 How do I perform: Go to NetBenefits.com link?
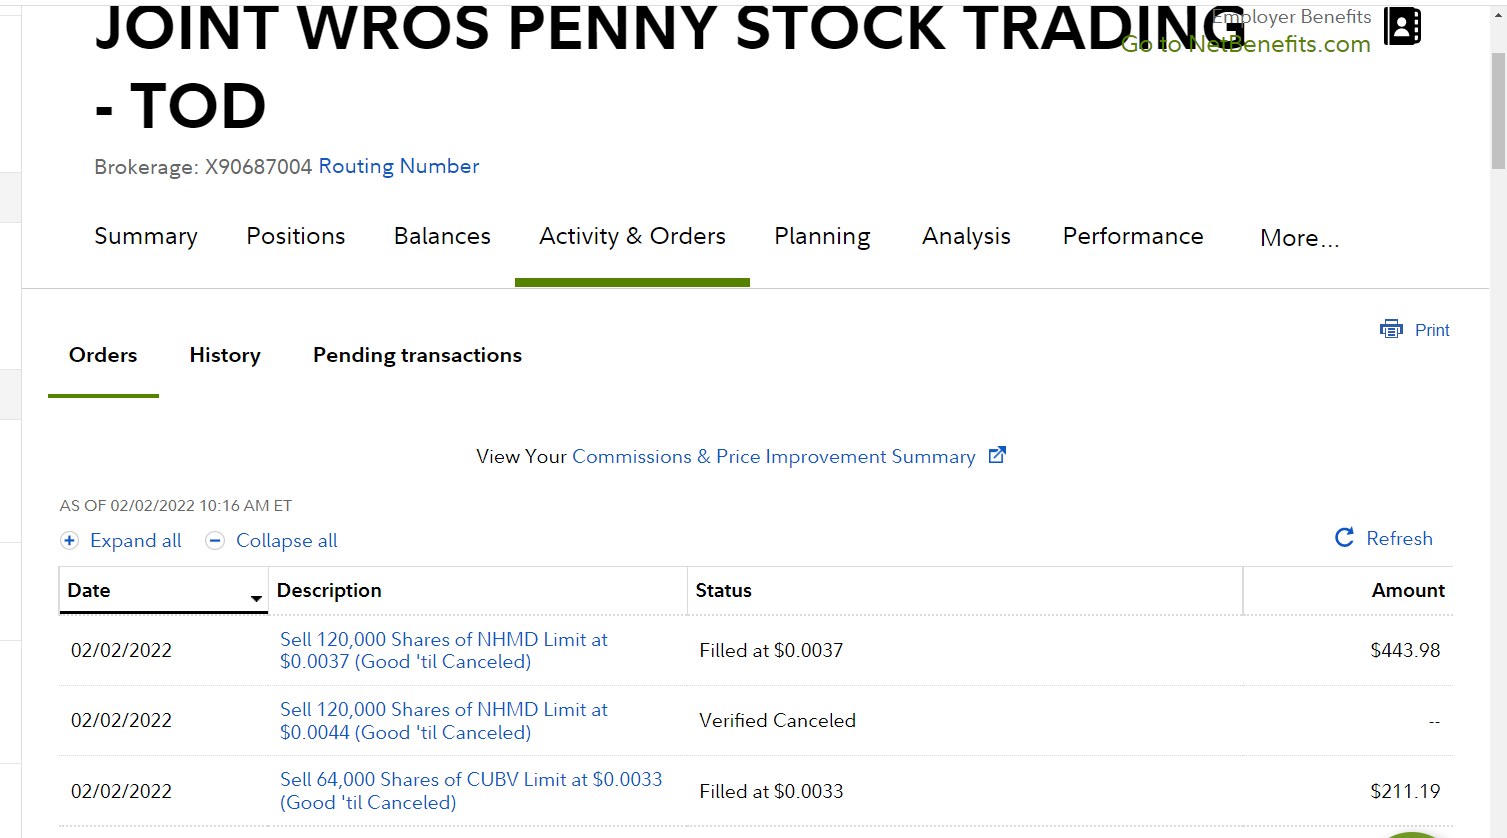click(1245, 45)
